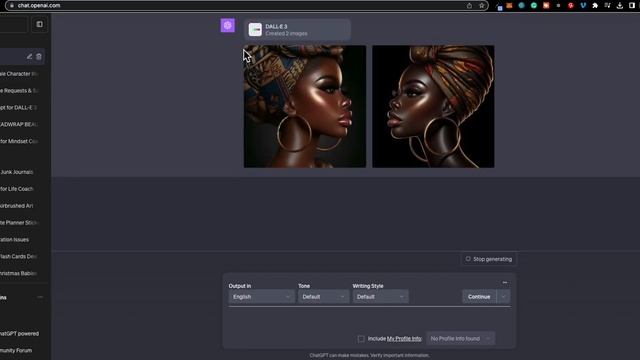Open the orange fox browser extension

pos(509,6)
